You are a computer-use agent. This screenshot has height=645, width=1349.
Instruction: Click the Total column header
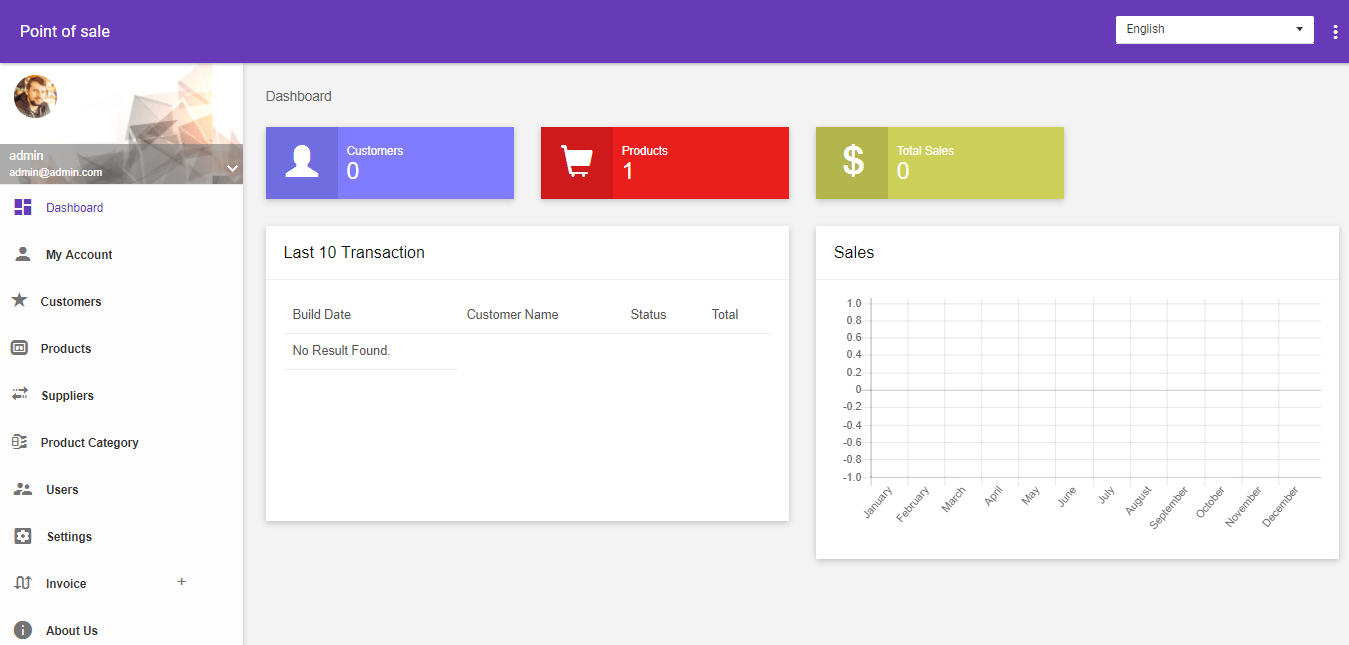coord(725,314)
